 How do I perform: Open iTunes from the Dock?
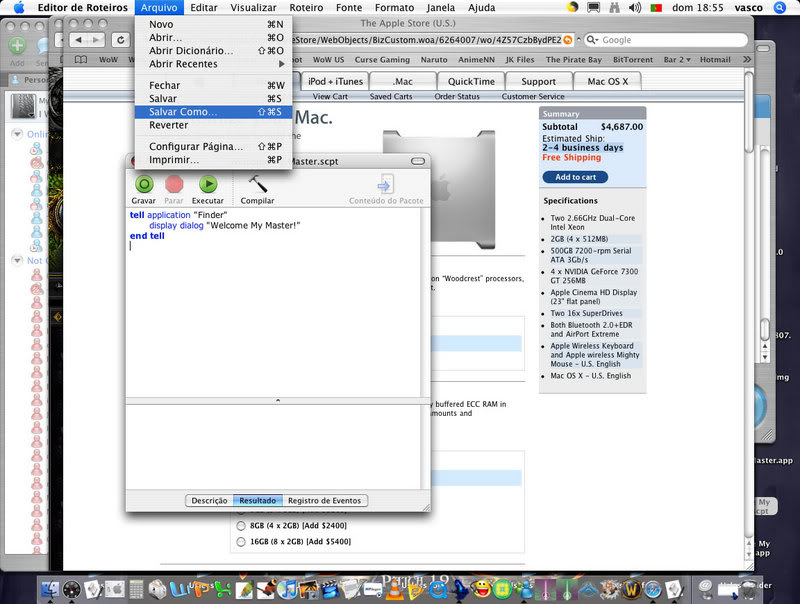point(288,589)
